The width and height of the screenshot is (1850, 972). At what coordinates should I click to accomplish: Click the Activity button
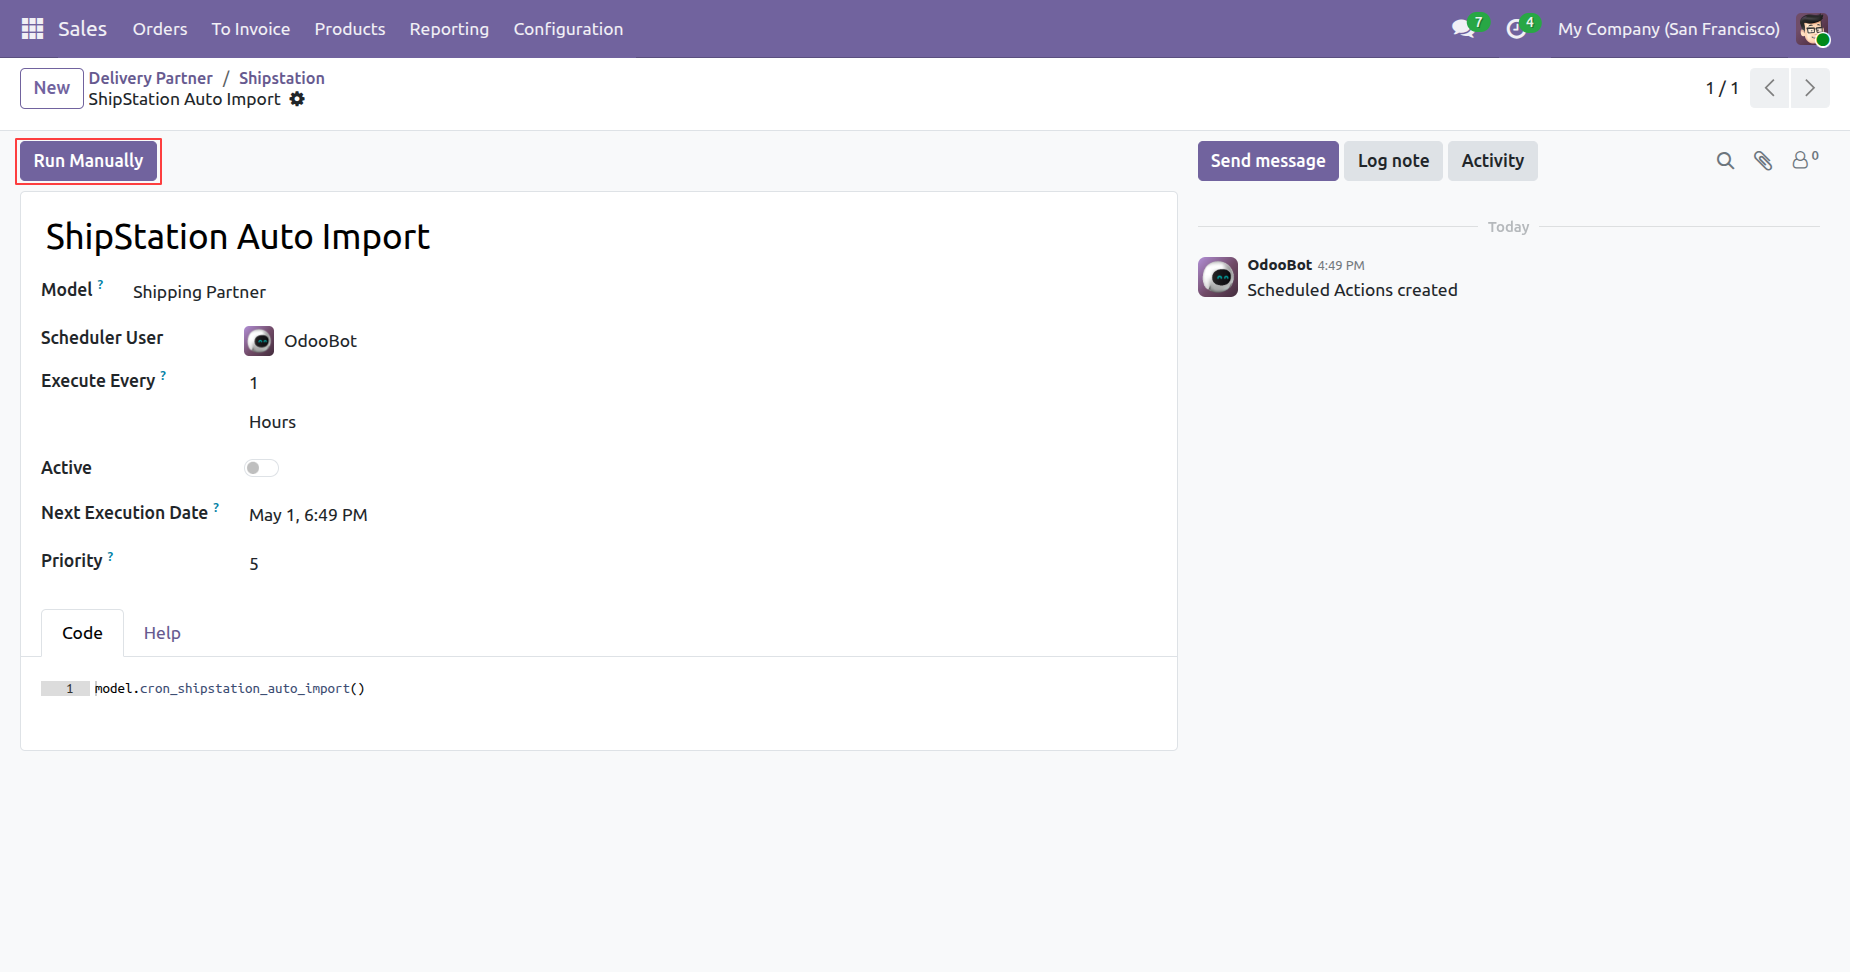click(x=1493, y=161)
